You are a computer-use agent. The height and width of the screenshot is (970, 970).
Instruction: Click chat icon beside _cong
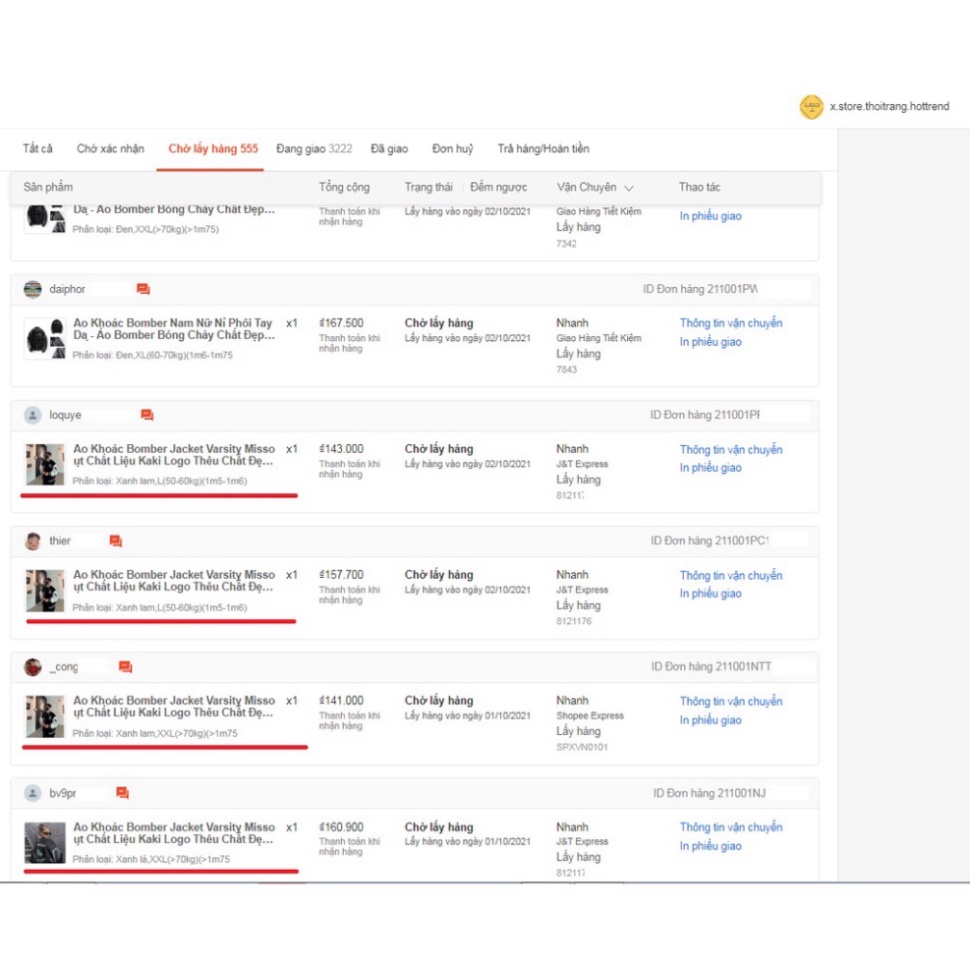click(x=126, y=666)
